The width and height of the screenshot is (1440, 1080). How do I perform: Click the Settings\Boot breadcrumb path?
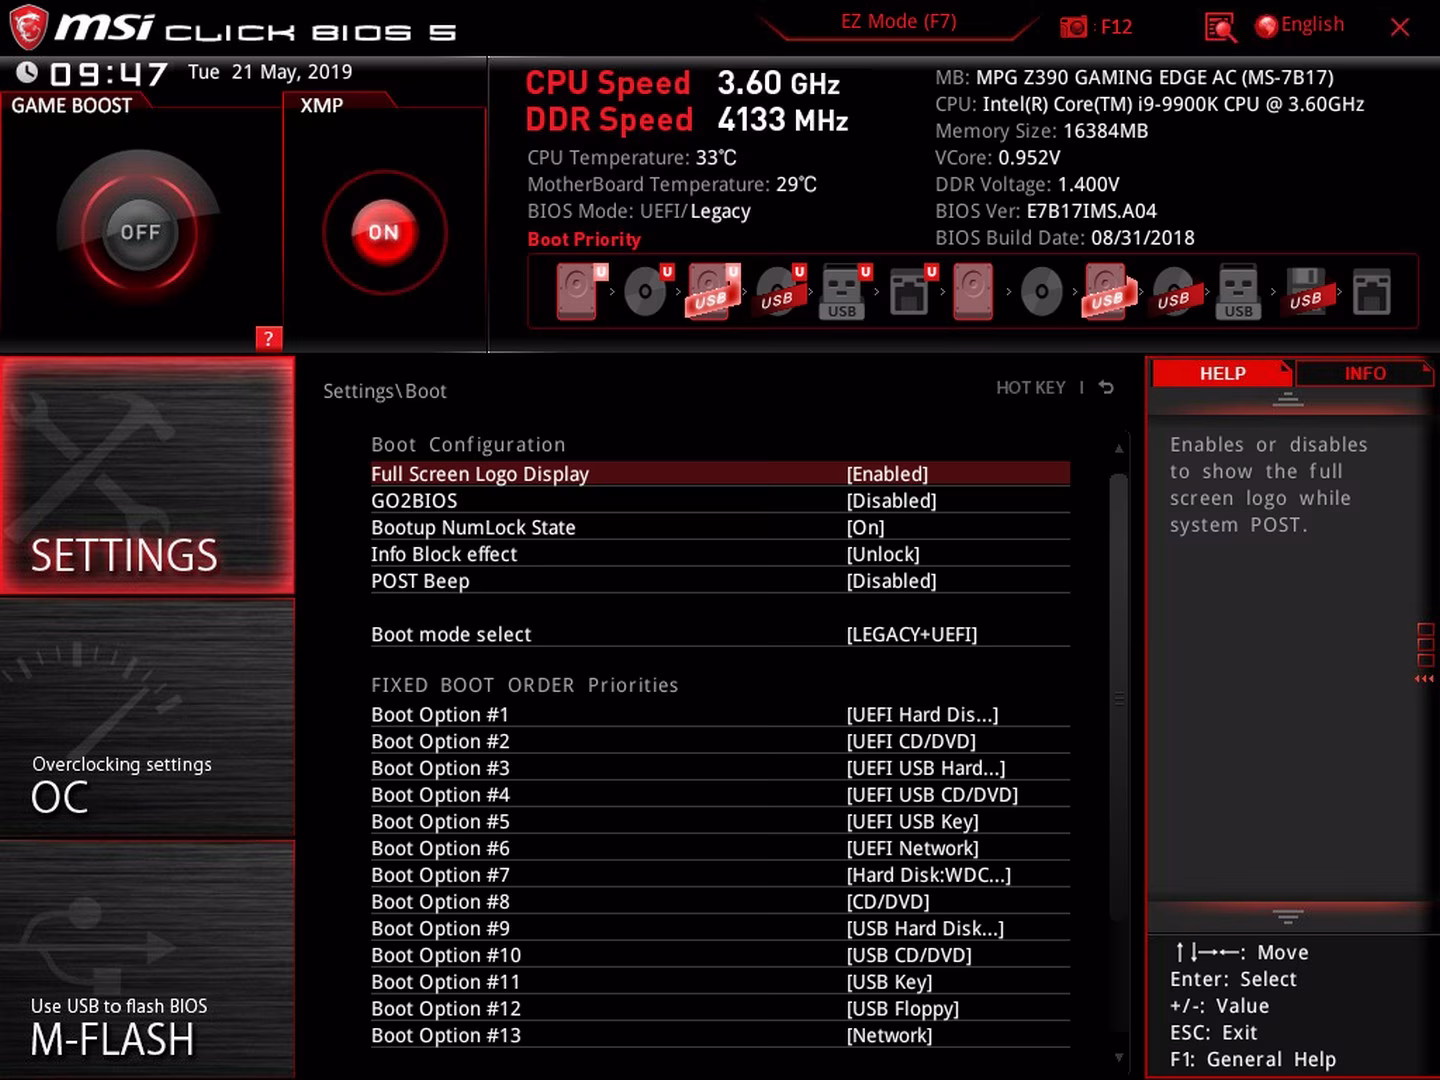click(385, 391)
